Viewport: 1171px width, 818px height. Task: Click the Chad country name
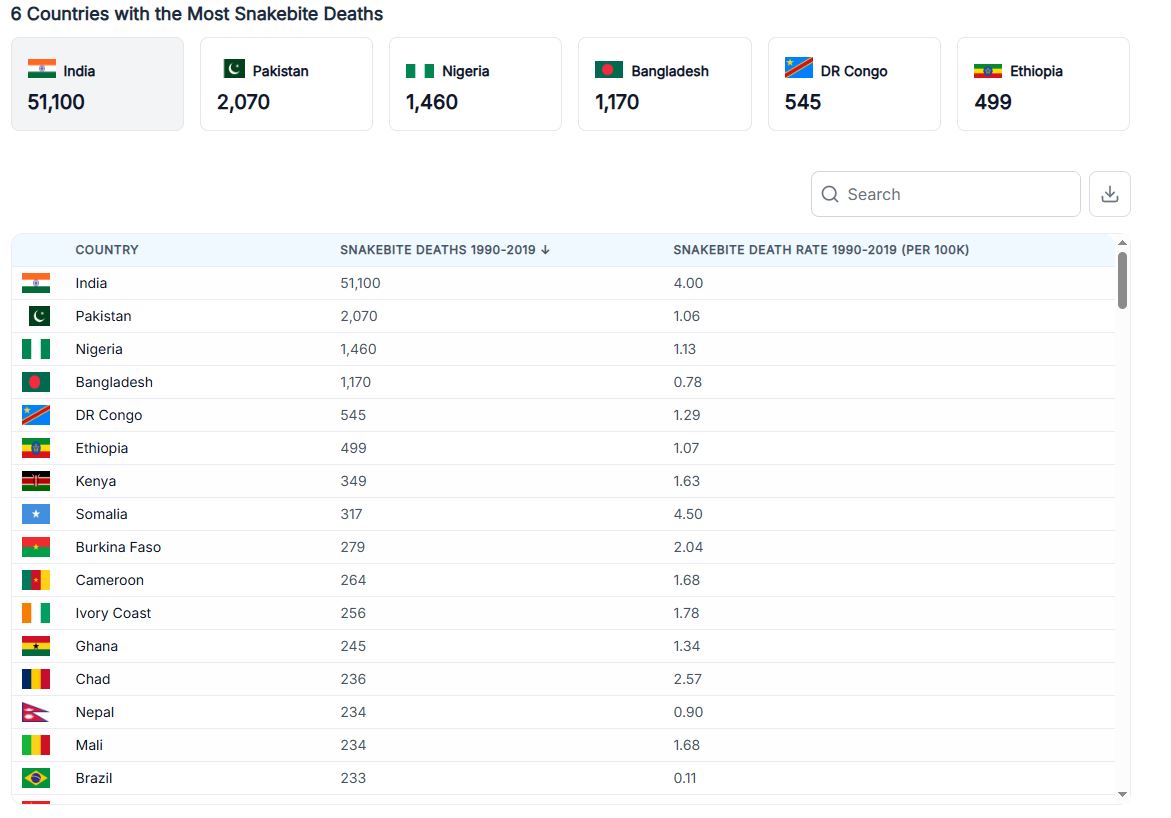tap(93, 679)
